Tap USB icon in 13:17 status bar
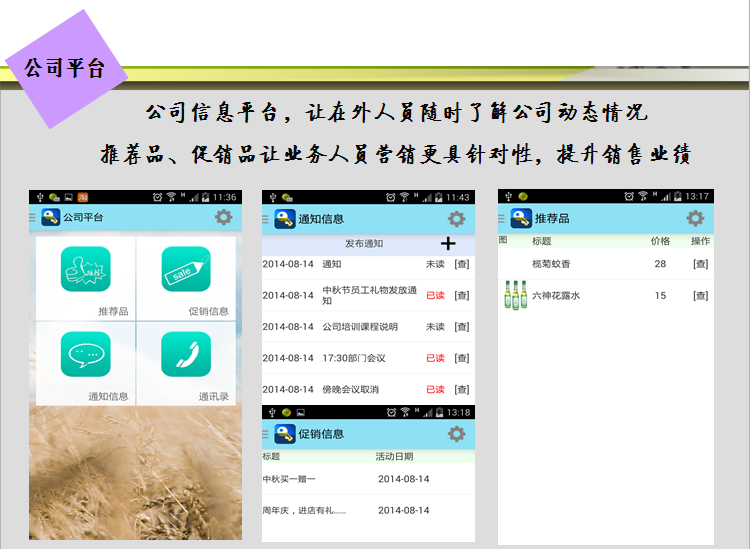The height and width of the screenshot is (549, 750). click(508, 196)
